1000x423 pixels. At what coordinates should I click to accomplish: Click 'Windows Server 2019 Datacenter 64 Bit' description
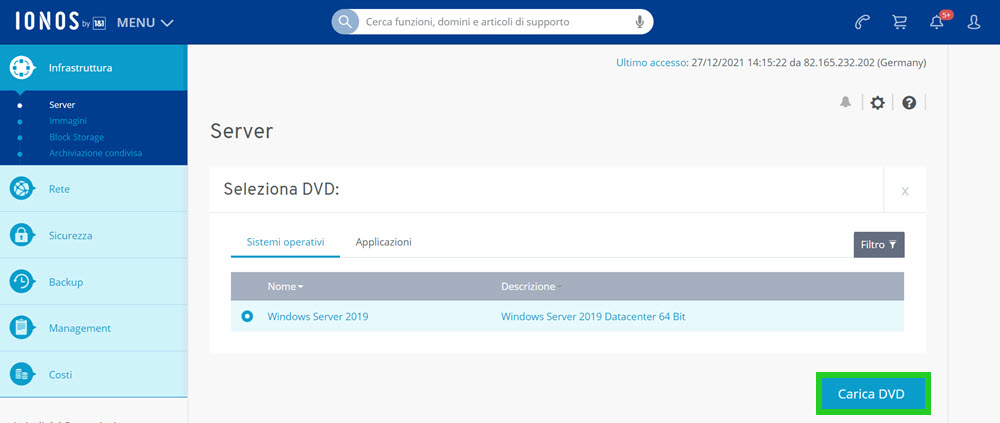[x=593, y=316]
